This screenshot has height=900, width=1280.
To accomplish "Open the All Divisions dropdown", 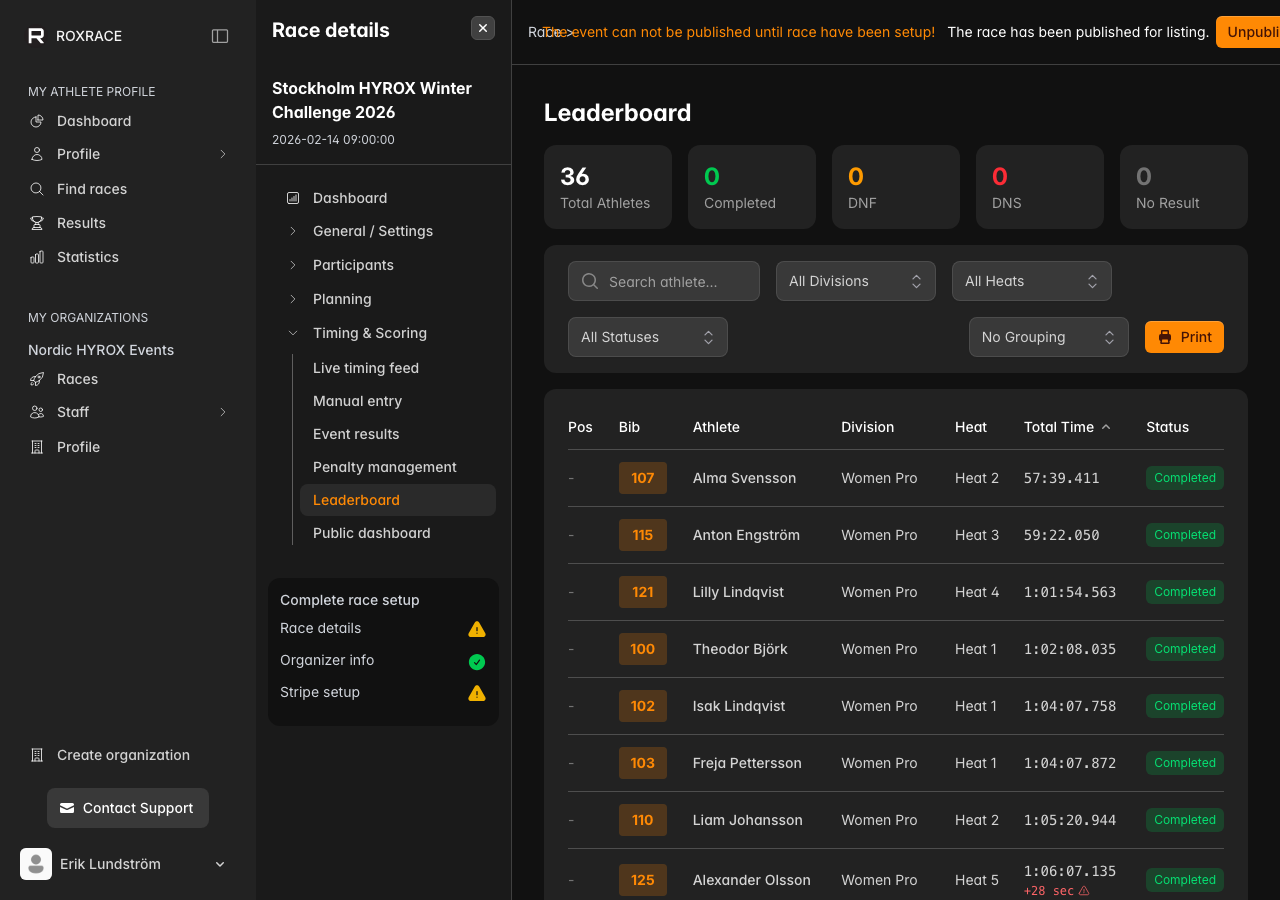I will click(x=856, y=281).
